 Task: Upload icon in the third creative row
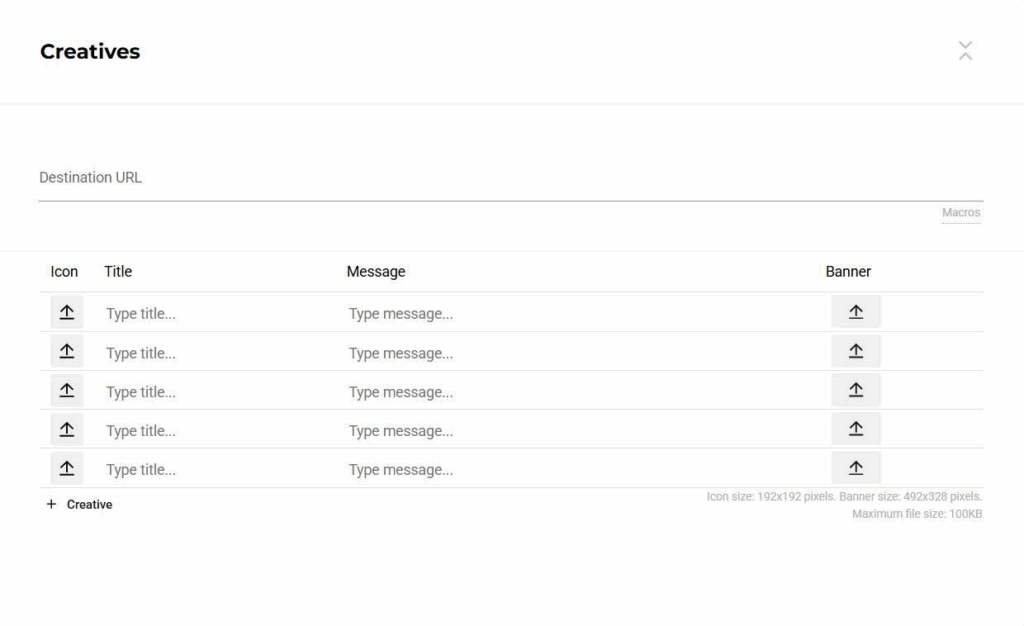pyautogui.click(x=66, y=390)
